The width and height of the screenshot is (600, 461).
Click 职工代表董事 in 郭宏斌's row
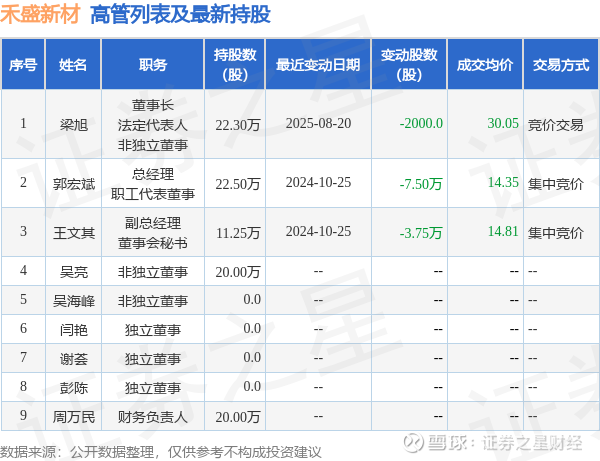(x=153, y=194)
